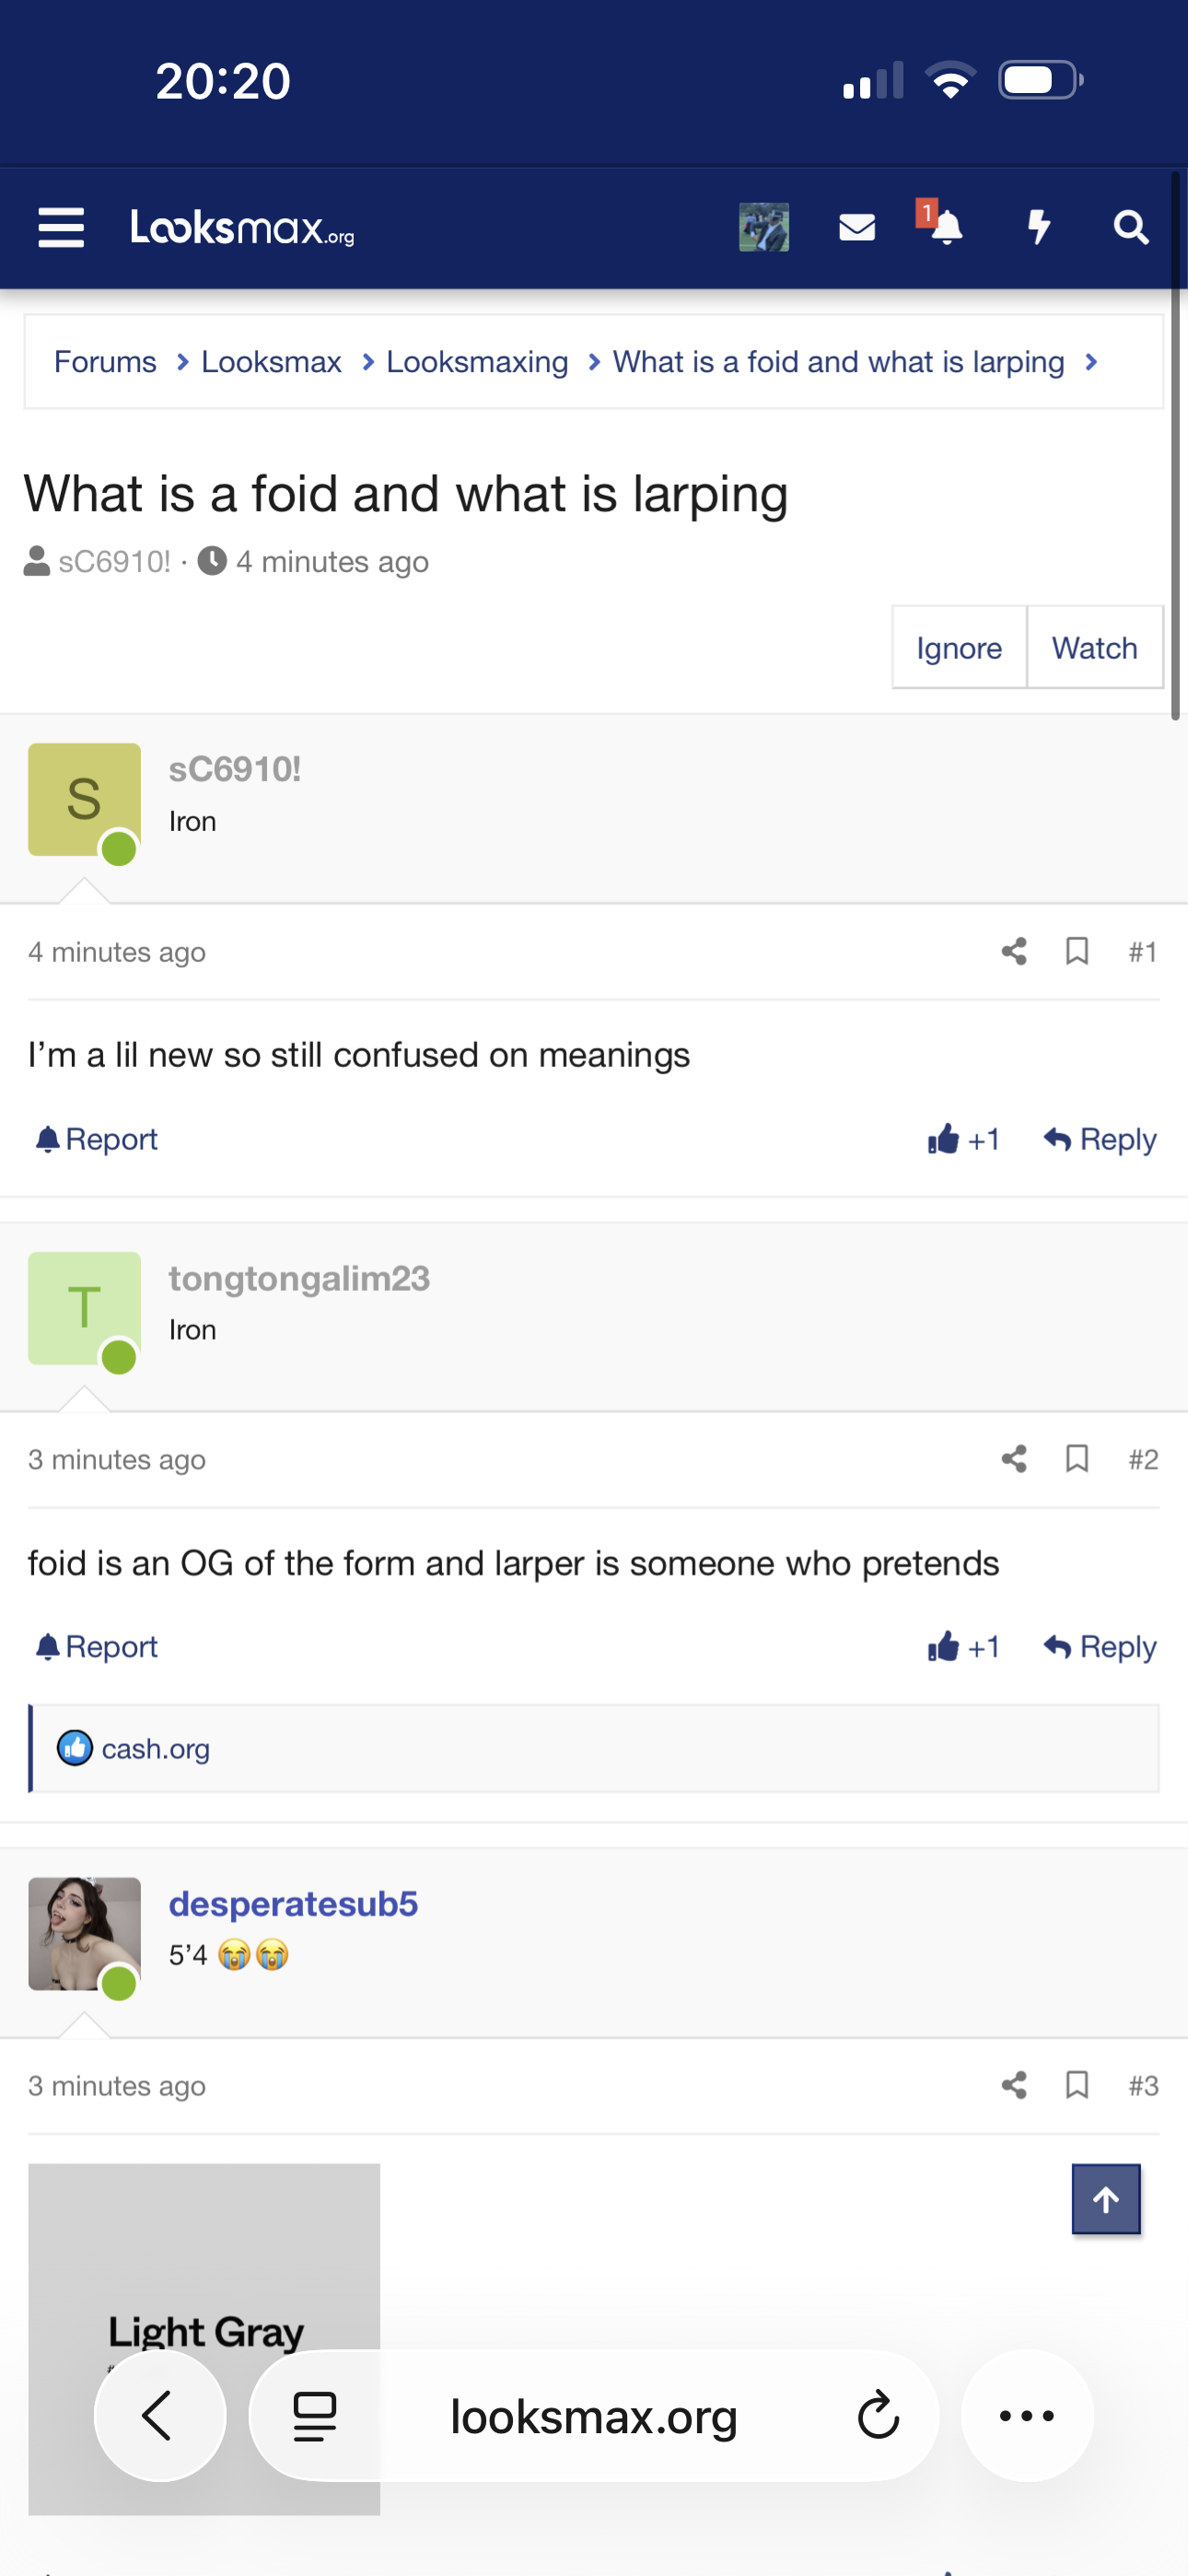Open the browser tabs overview icon
This screenshot has height=2576, width=1188.
[314, 2415]
